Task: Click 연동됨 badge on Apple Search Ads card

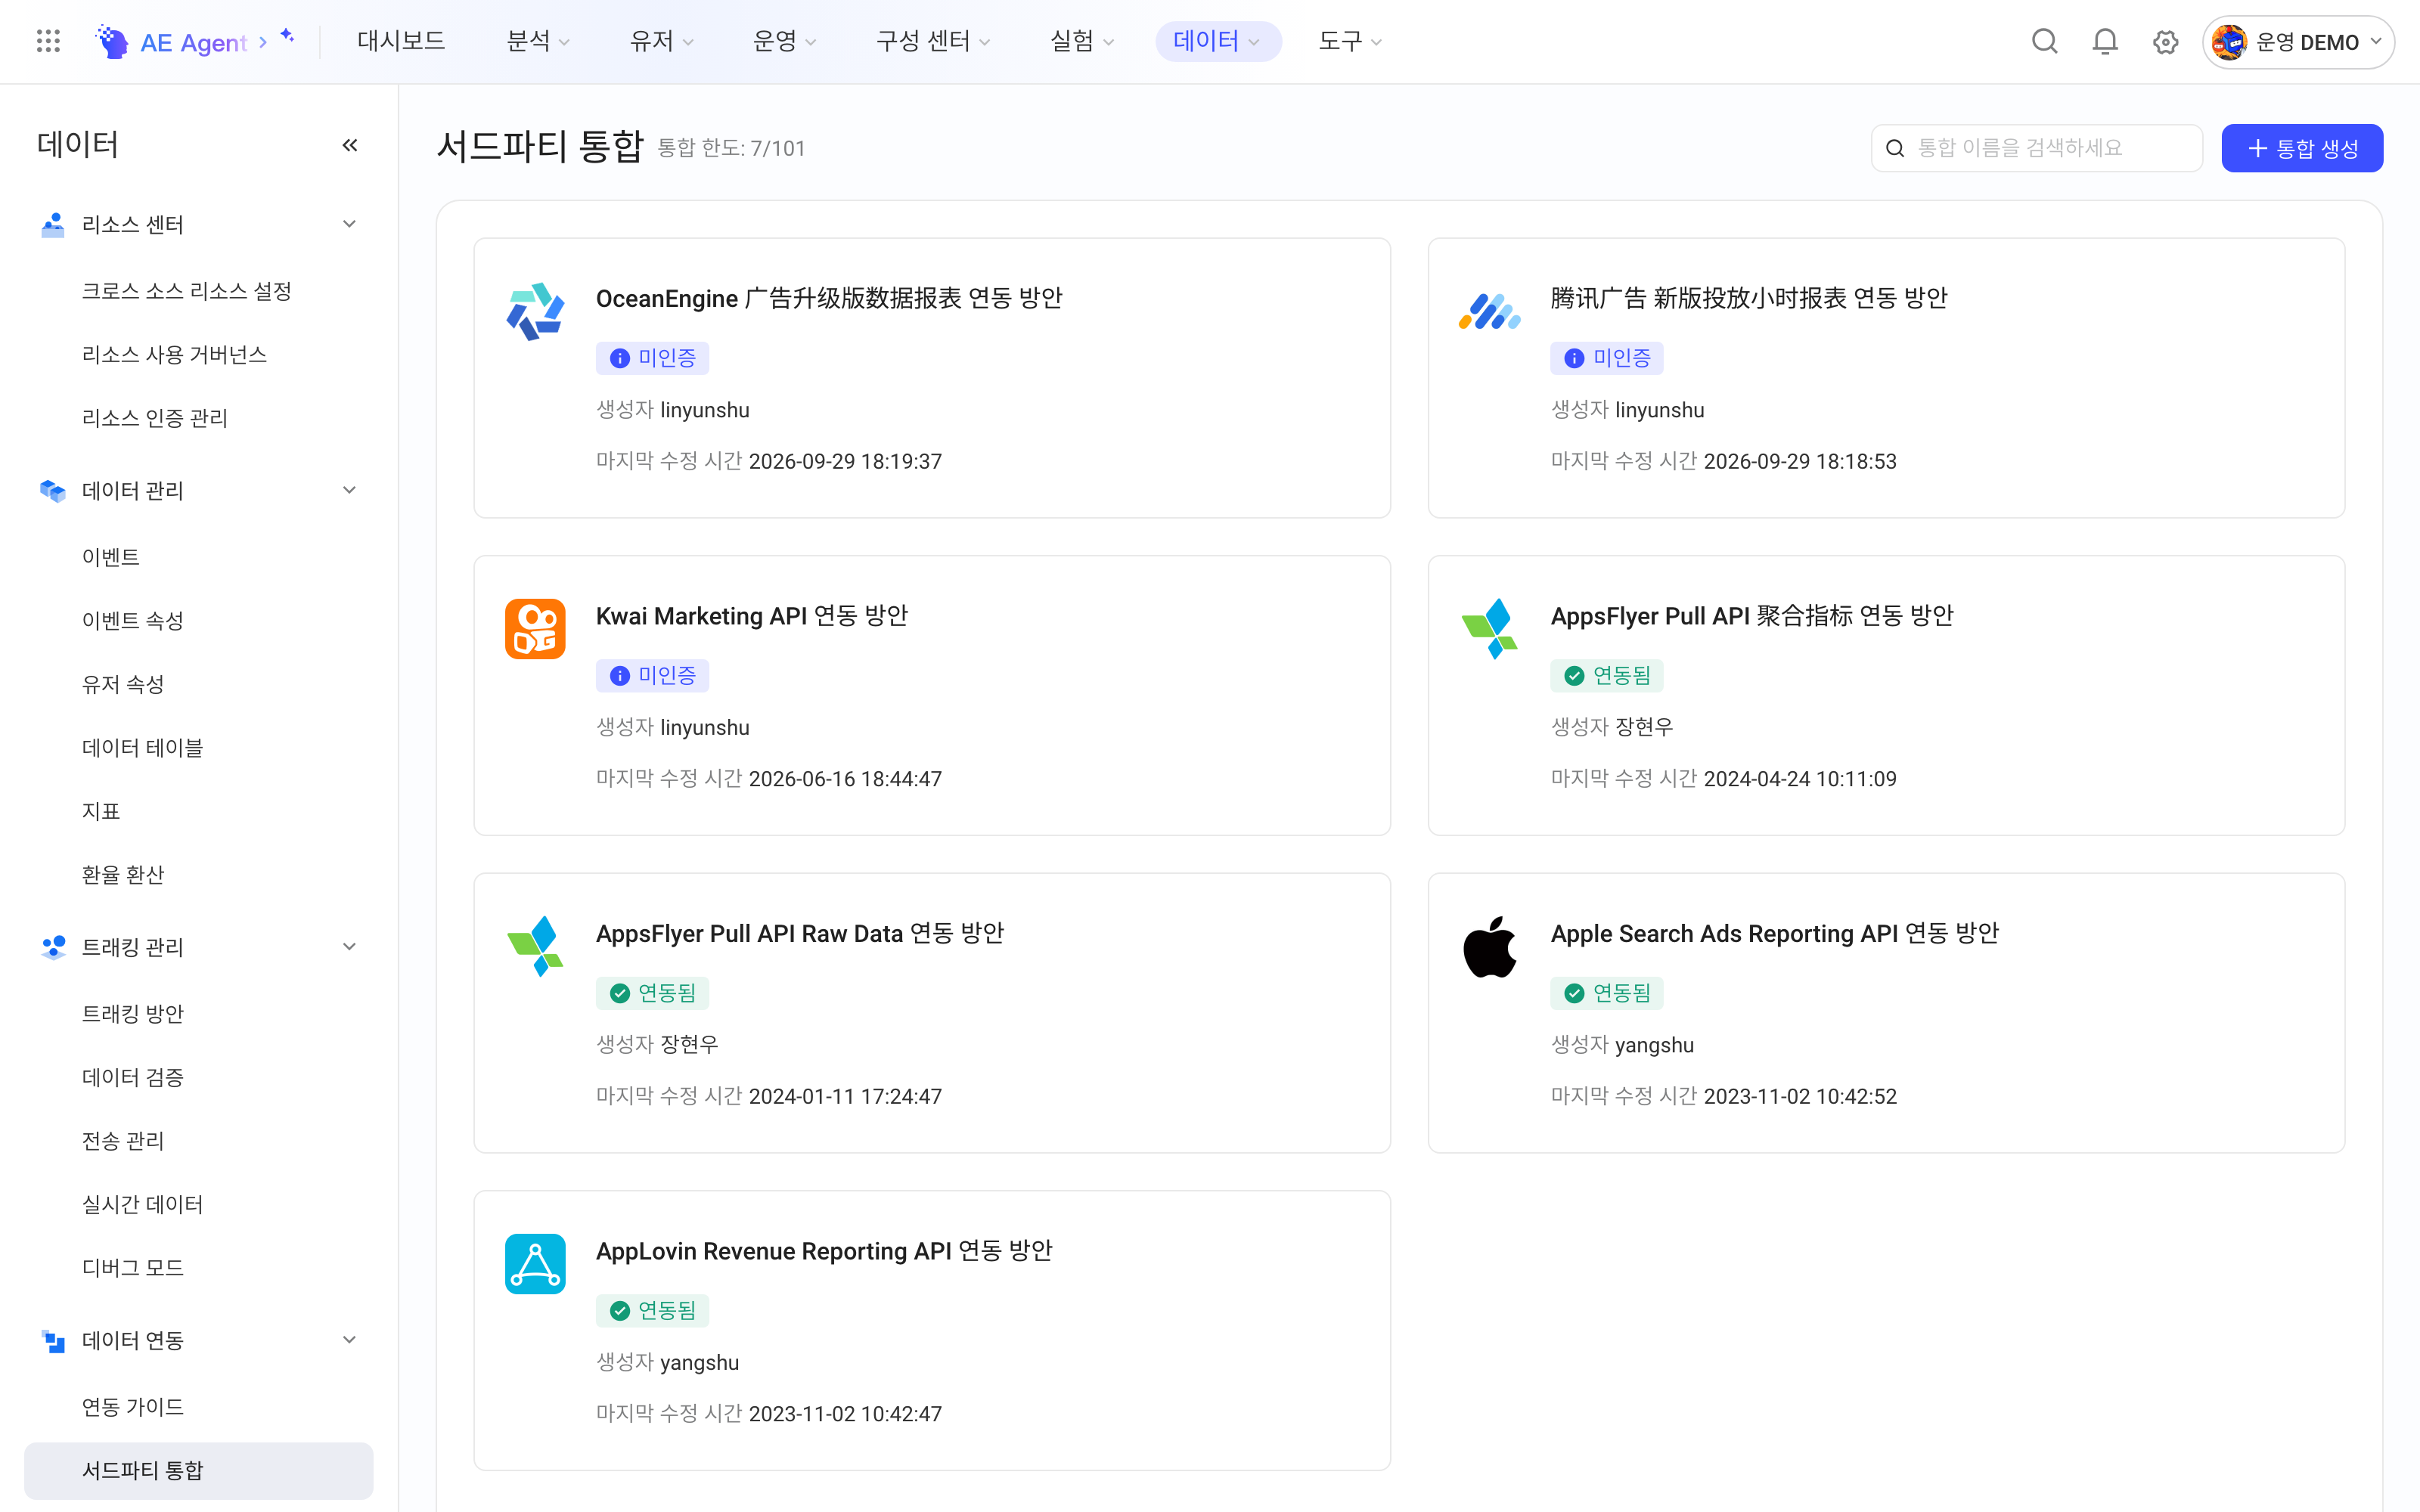Action: point(1606,993)
